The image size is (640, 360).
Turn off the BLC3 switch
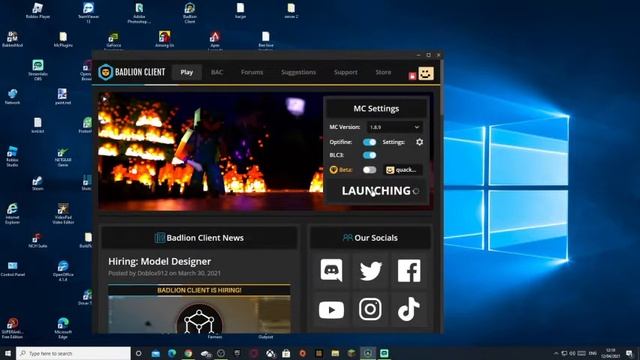point(369,155)
